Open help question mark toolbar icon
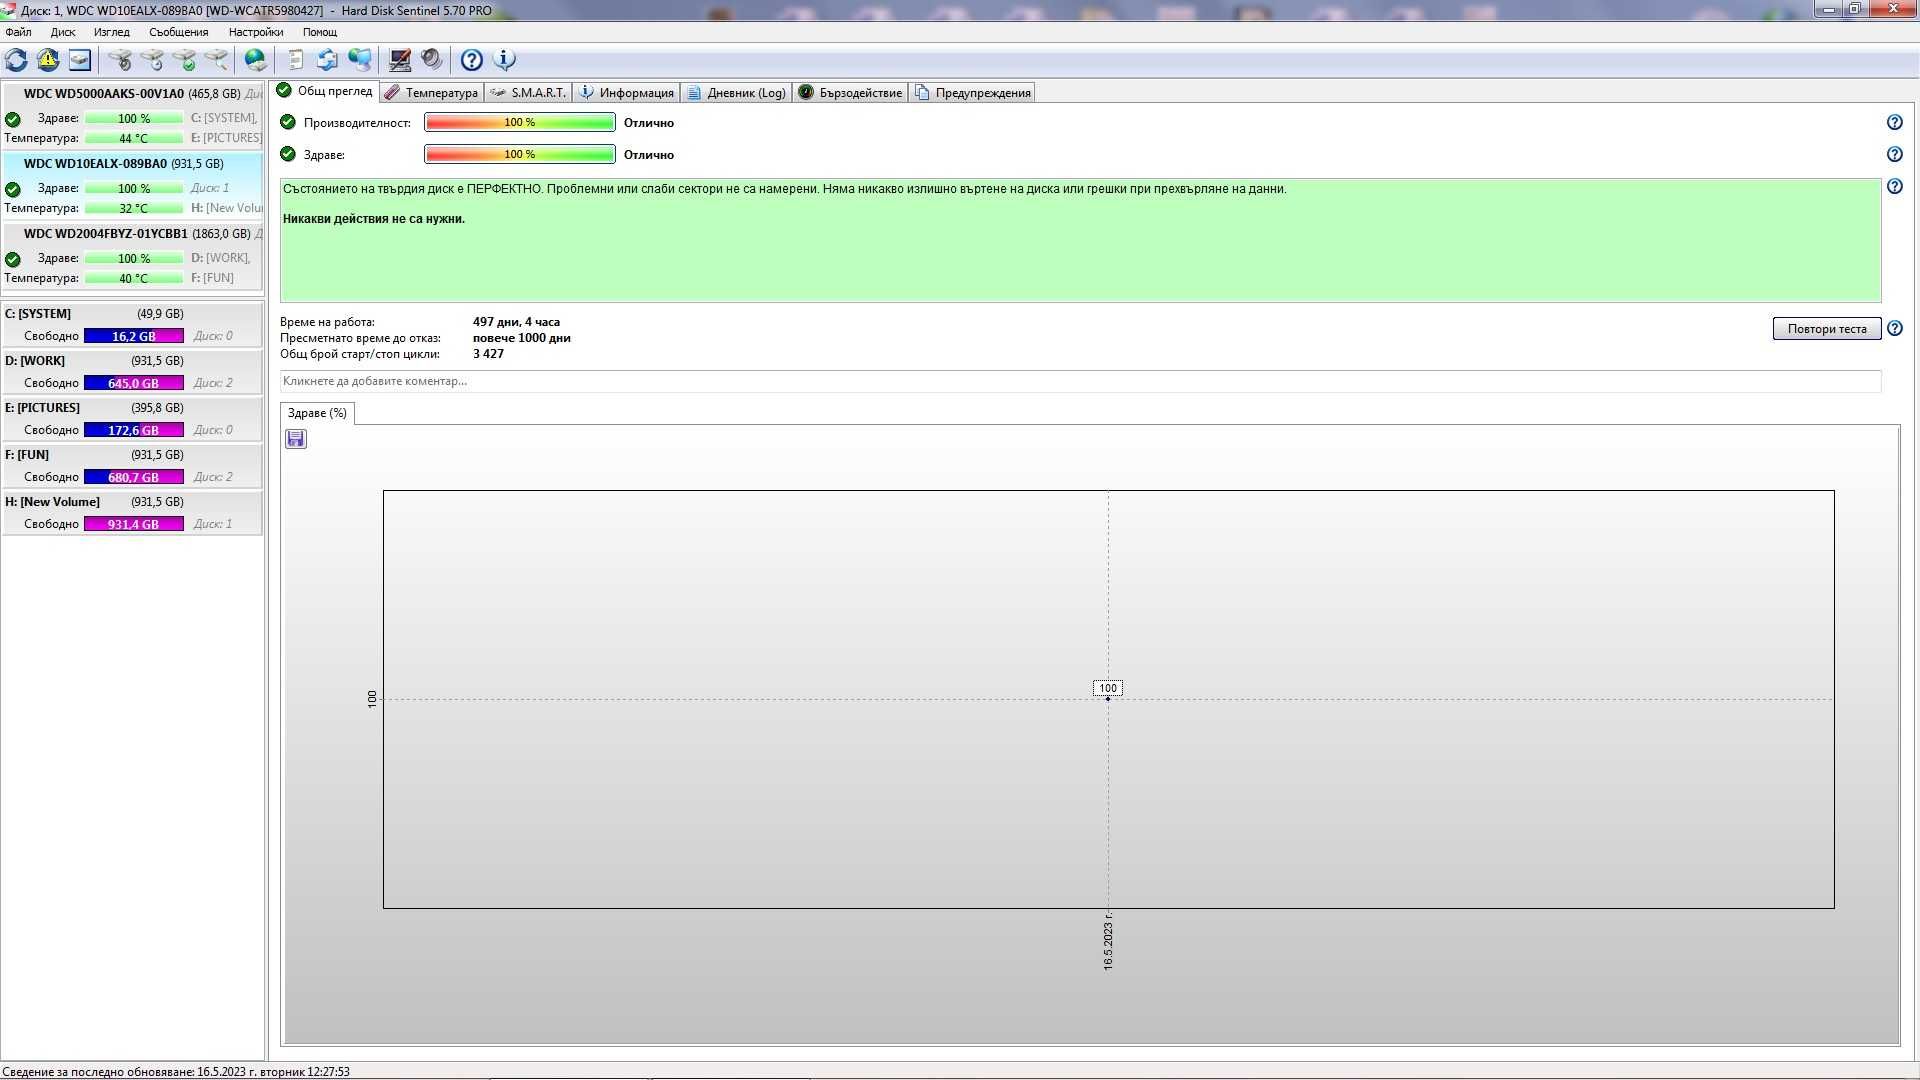This screenshot has height=1080, width=1920. (x=472, y=60)
